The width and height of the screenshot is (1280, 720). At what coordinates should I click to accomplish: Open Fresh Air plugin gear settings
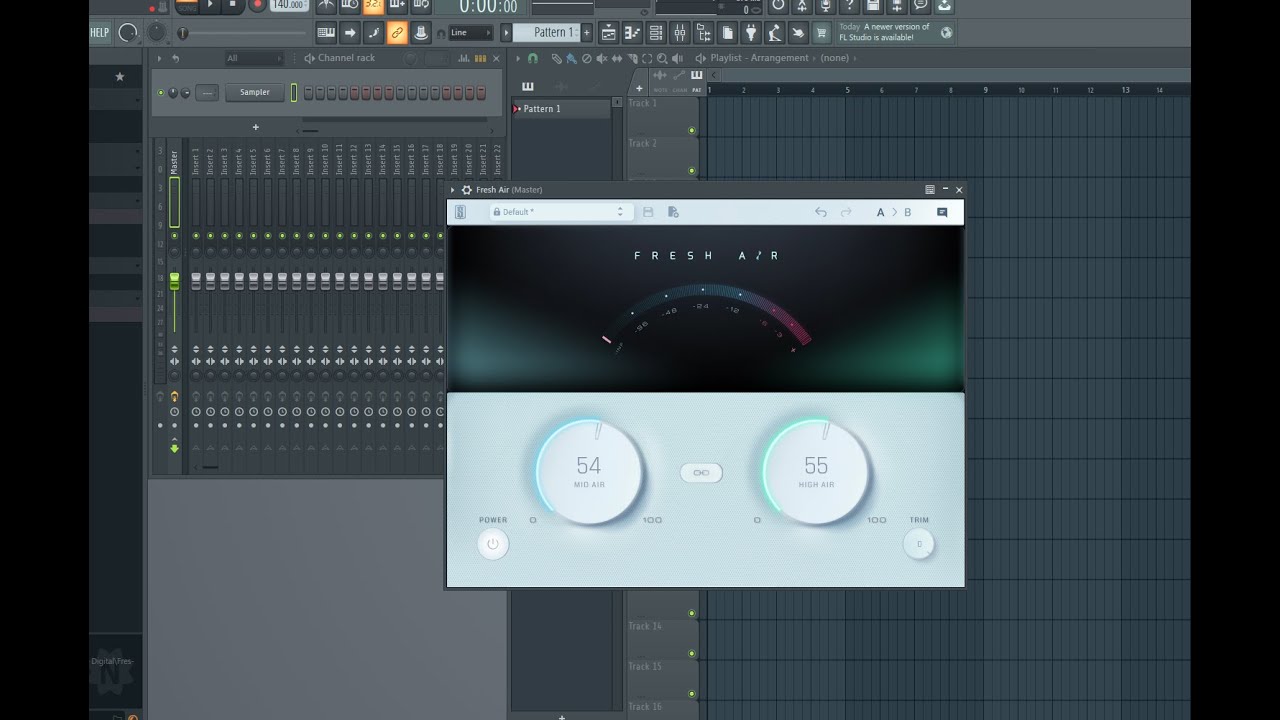[466, 190]
